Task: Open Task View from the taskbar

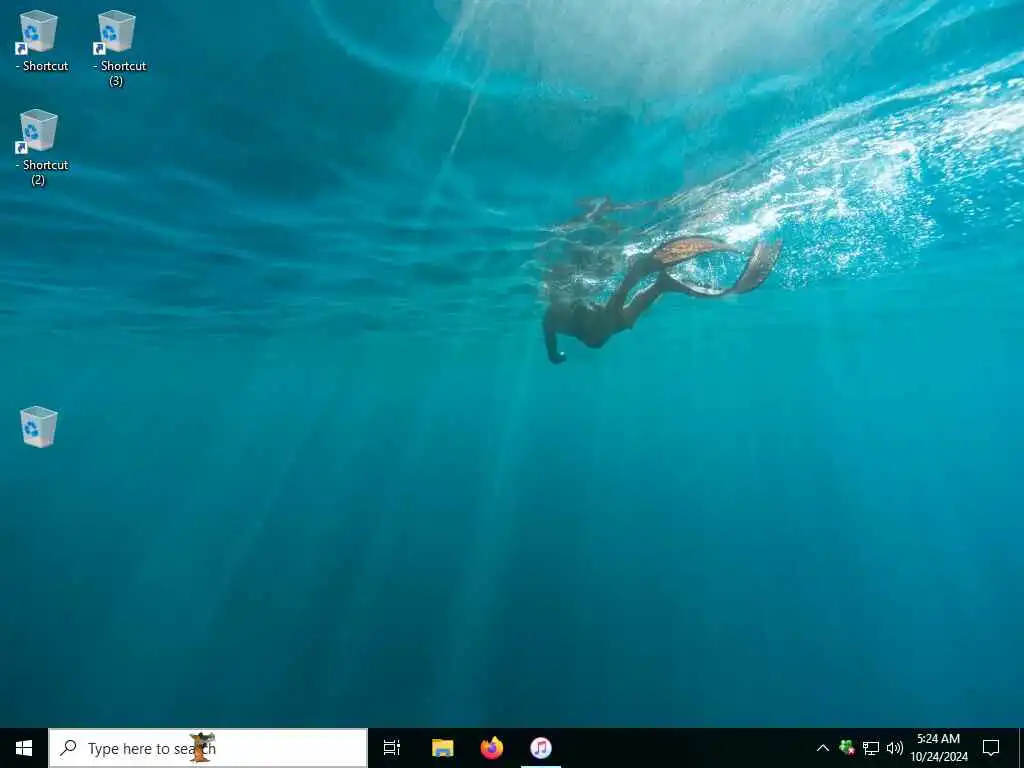Action: click(x=392, y=748)
